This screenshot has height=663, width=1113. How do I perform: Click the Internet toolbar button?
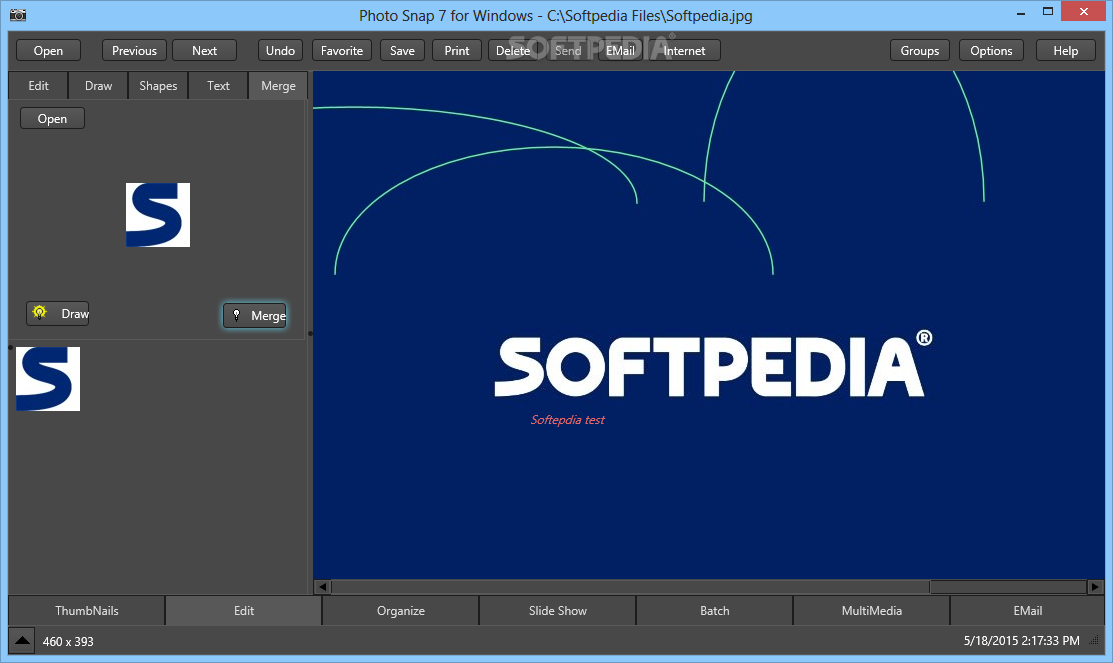coord(684,50)
